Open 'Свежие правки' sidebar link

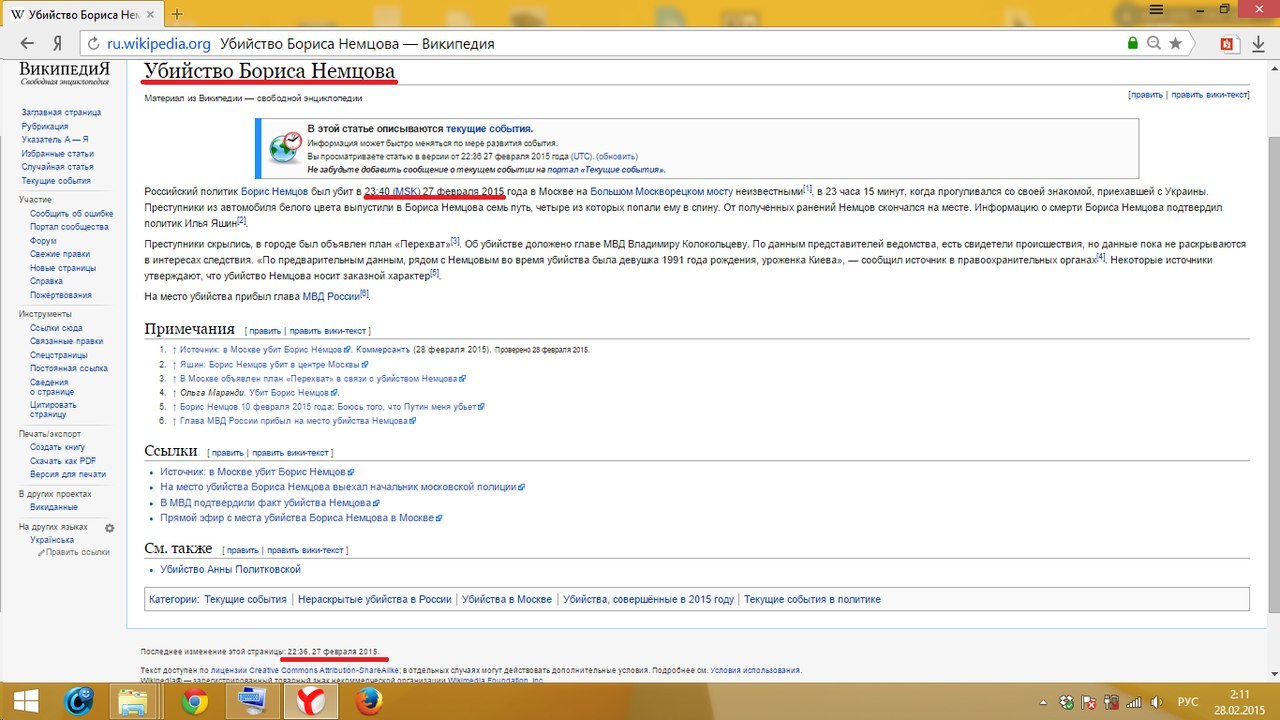(x=61, y=254)
